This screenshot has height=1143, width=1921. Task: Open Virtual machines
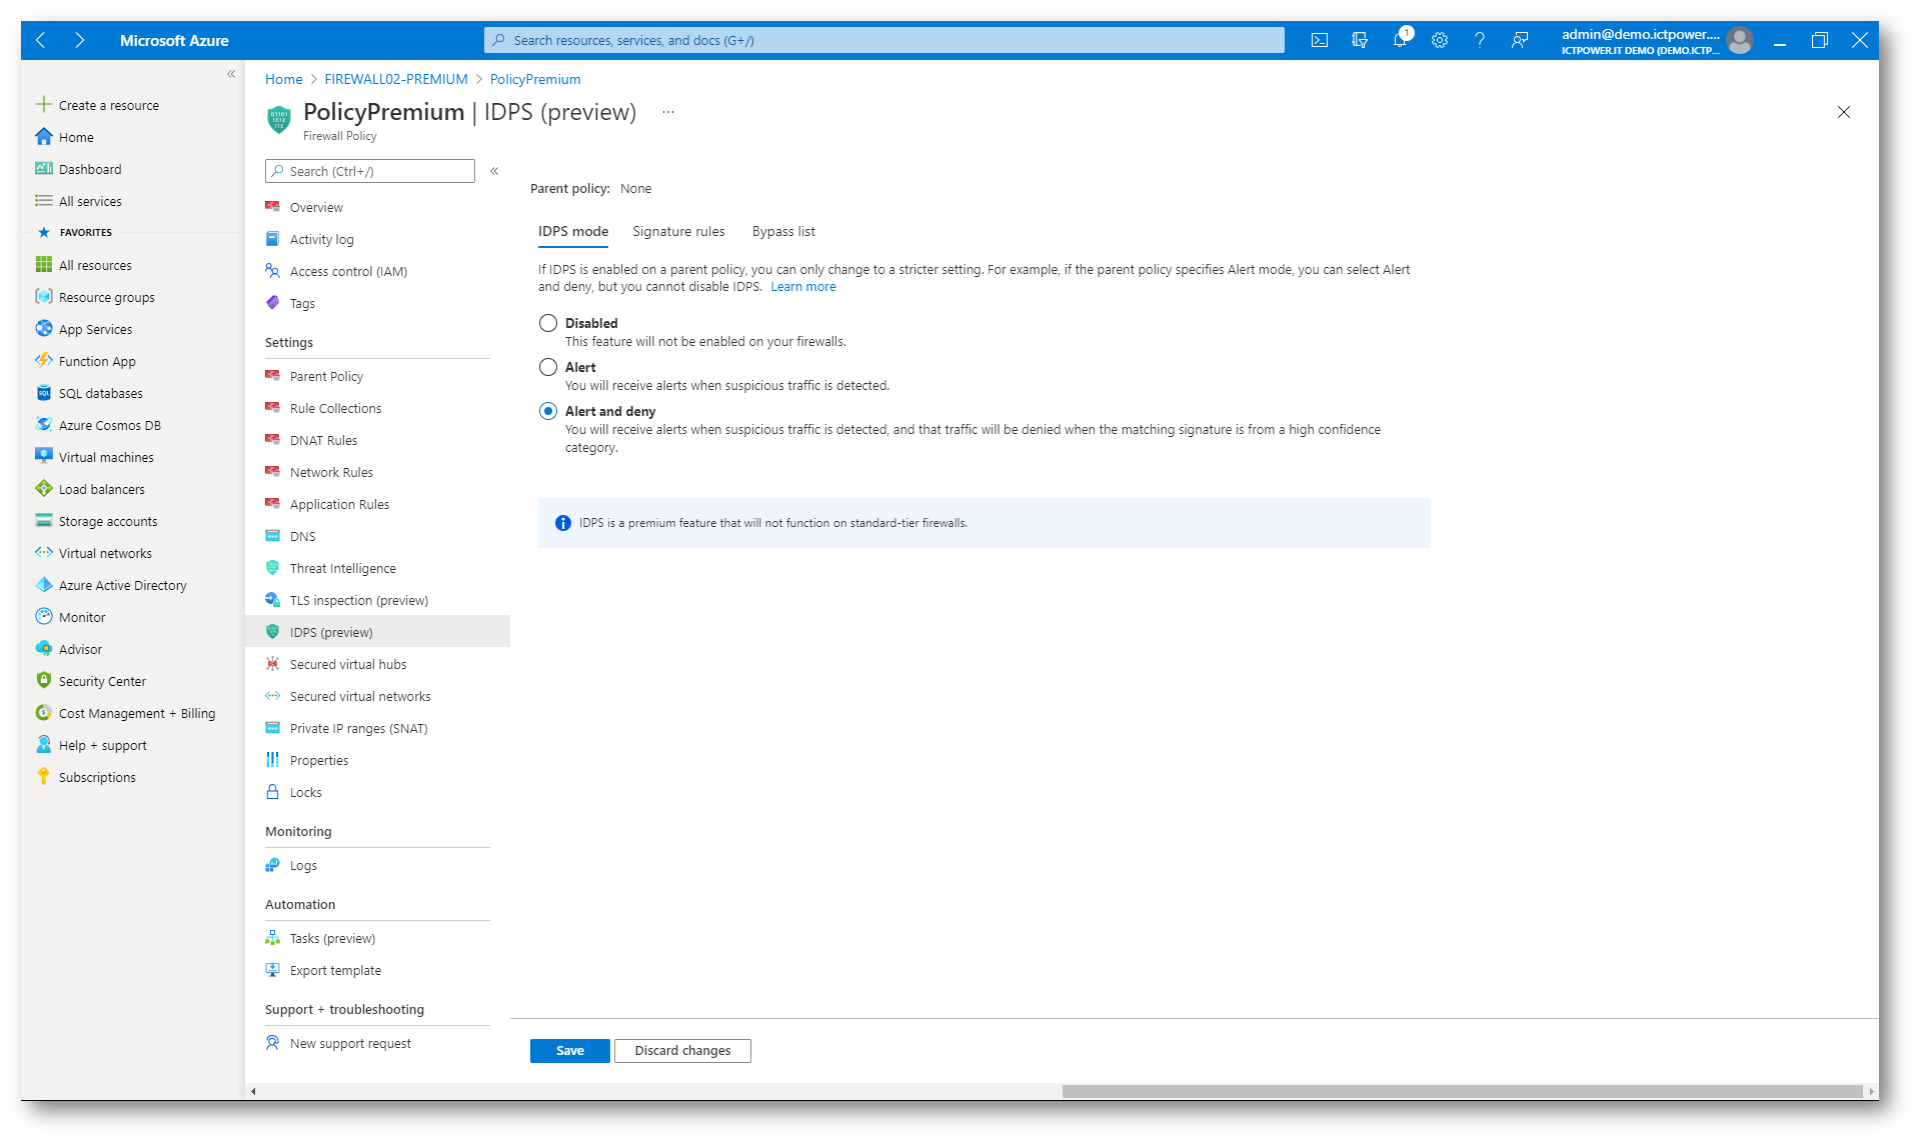point(106,457)
